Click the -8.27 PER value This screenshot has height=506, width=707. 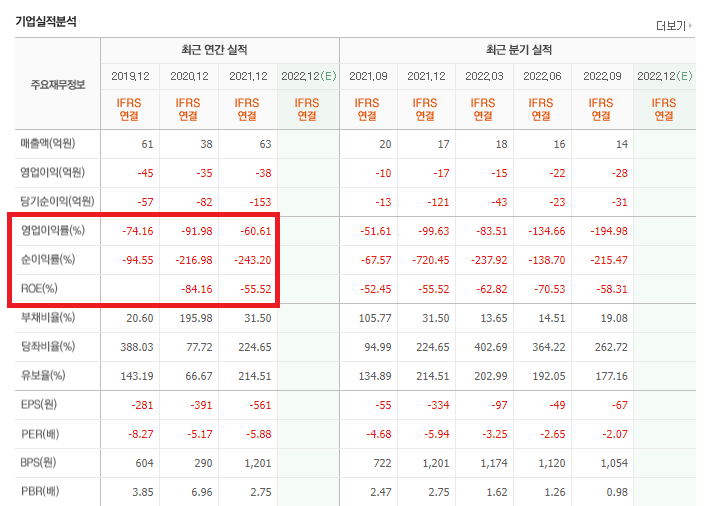point(141,434)
